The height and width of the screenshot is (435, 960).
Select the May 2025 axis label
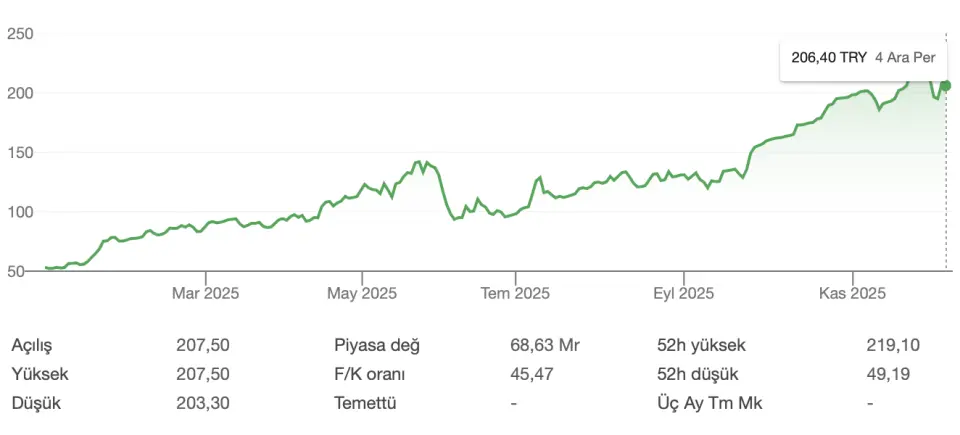pyautogui.click(x=362, y=293)
